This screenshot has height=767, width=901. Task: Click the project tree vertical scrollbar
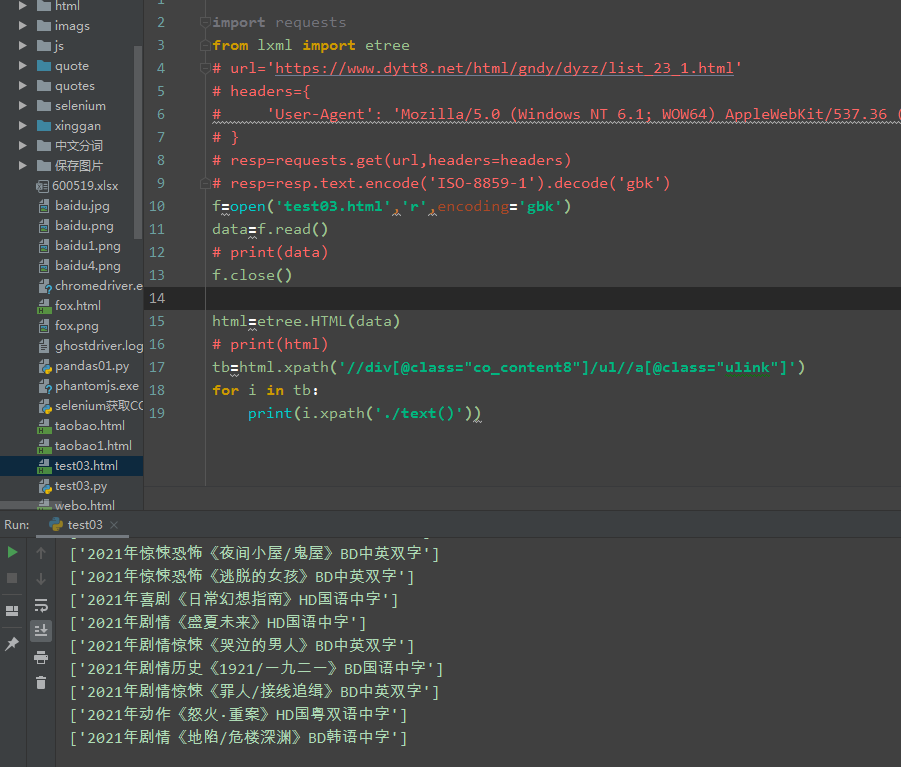point(138,140)
